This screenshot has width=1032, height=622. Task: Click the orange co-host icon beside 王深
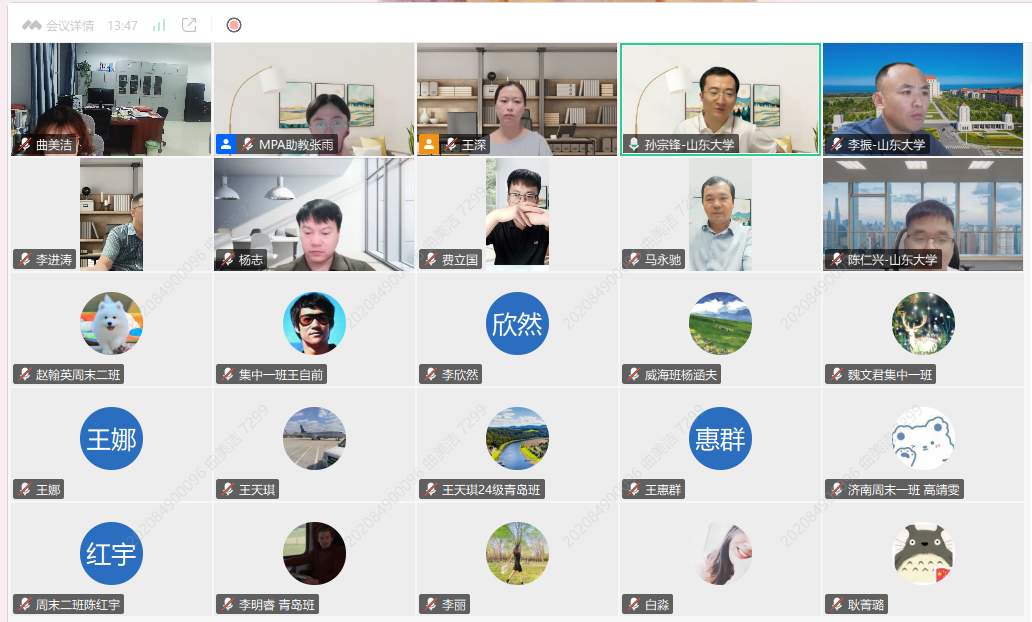(x=429, y=144)
